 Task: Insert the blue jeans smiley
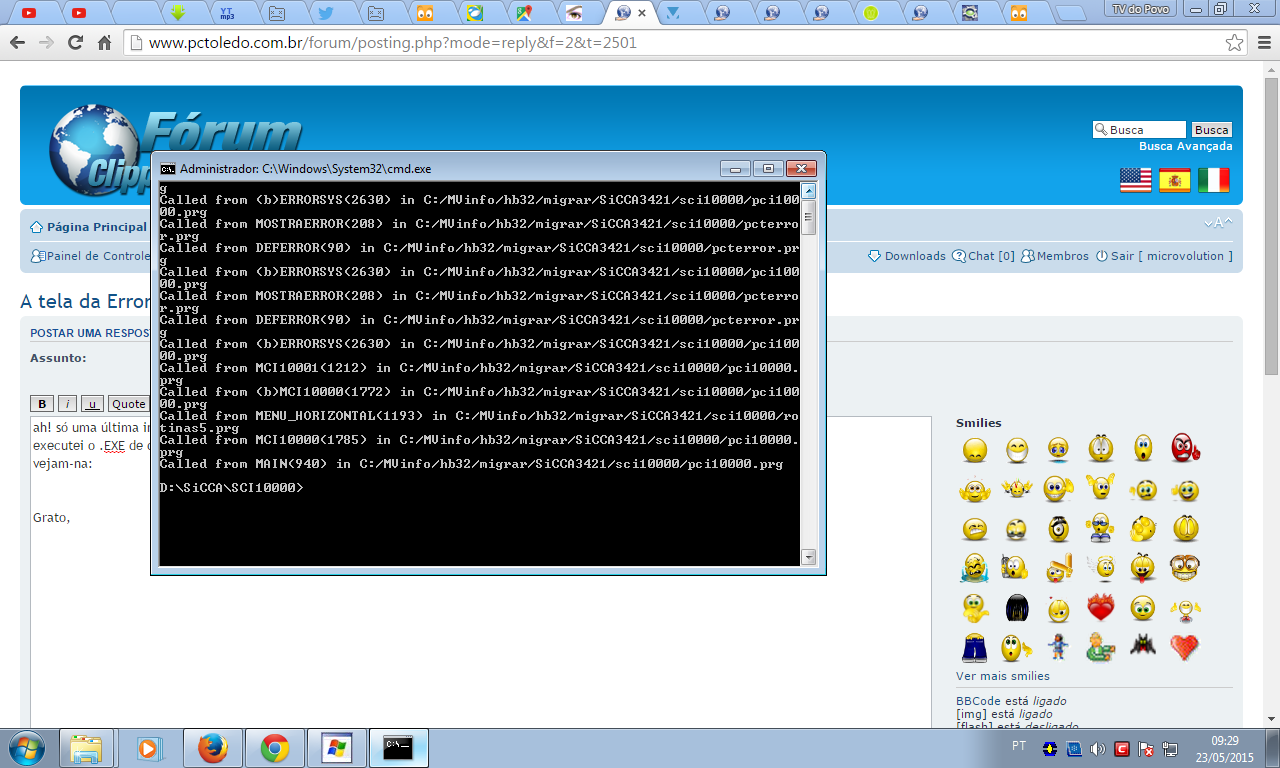coord(975,647)
